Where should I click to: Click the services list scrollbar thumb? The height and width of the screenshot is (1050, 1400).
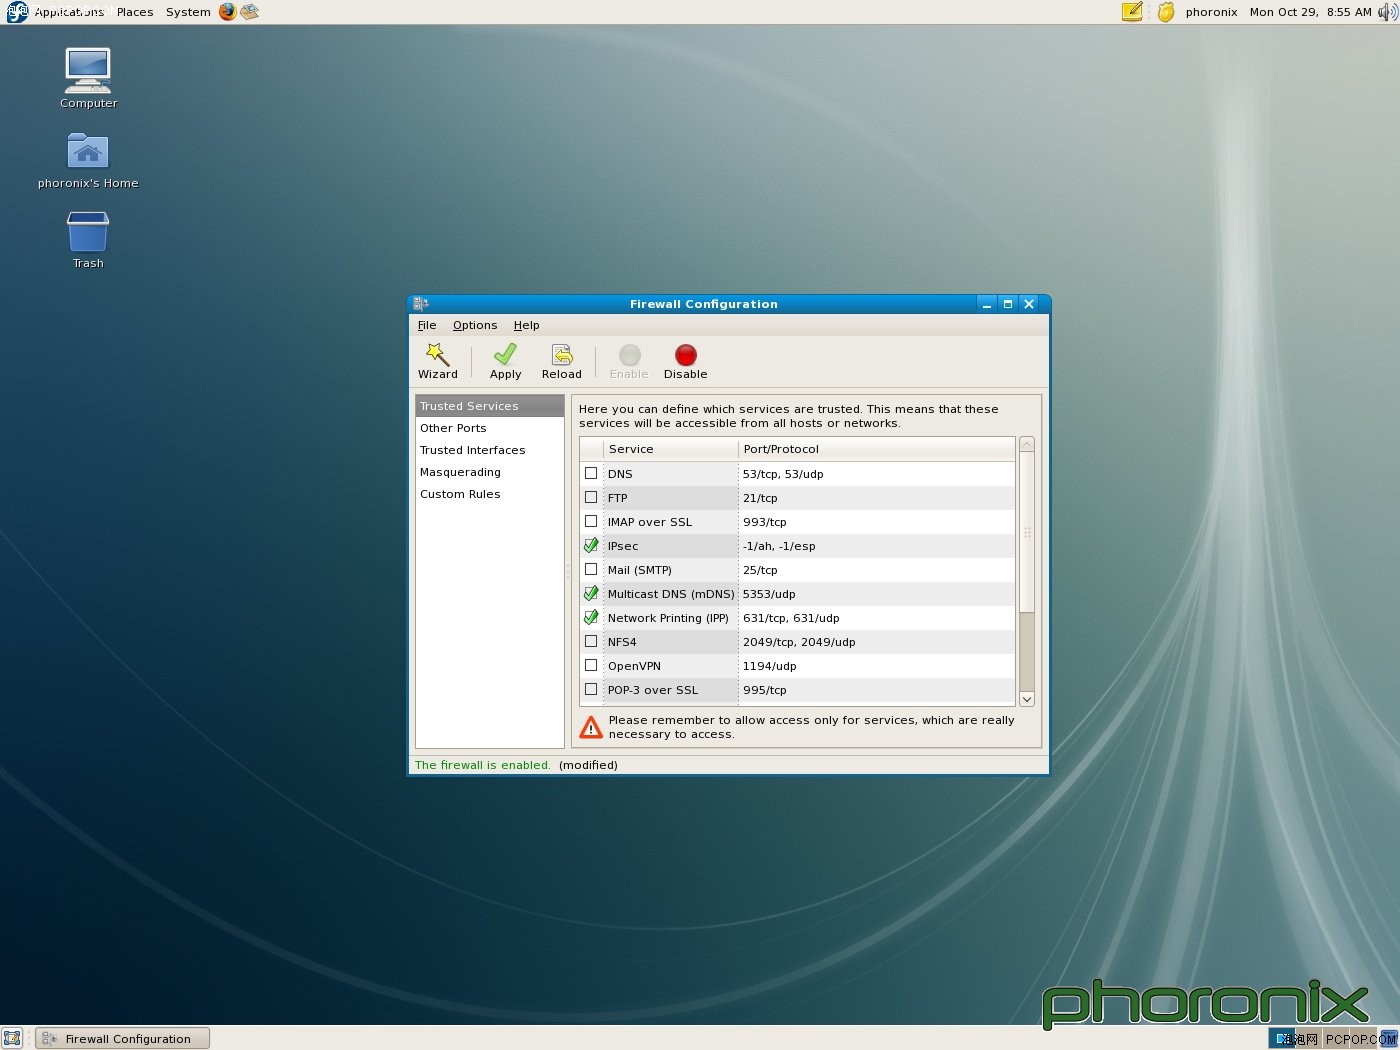pyautogui.click(x=1027, y=533)
